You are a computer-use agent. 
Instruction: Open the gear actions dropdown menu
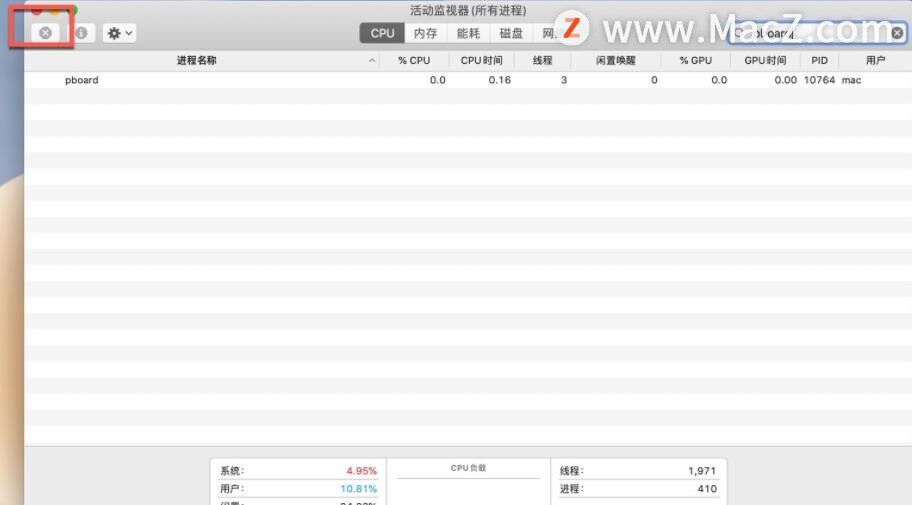[x=119, y=33]
